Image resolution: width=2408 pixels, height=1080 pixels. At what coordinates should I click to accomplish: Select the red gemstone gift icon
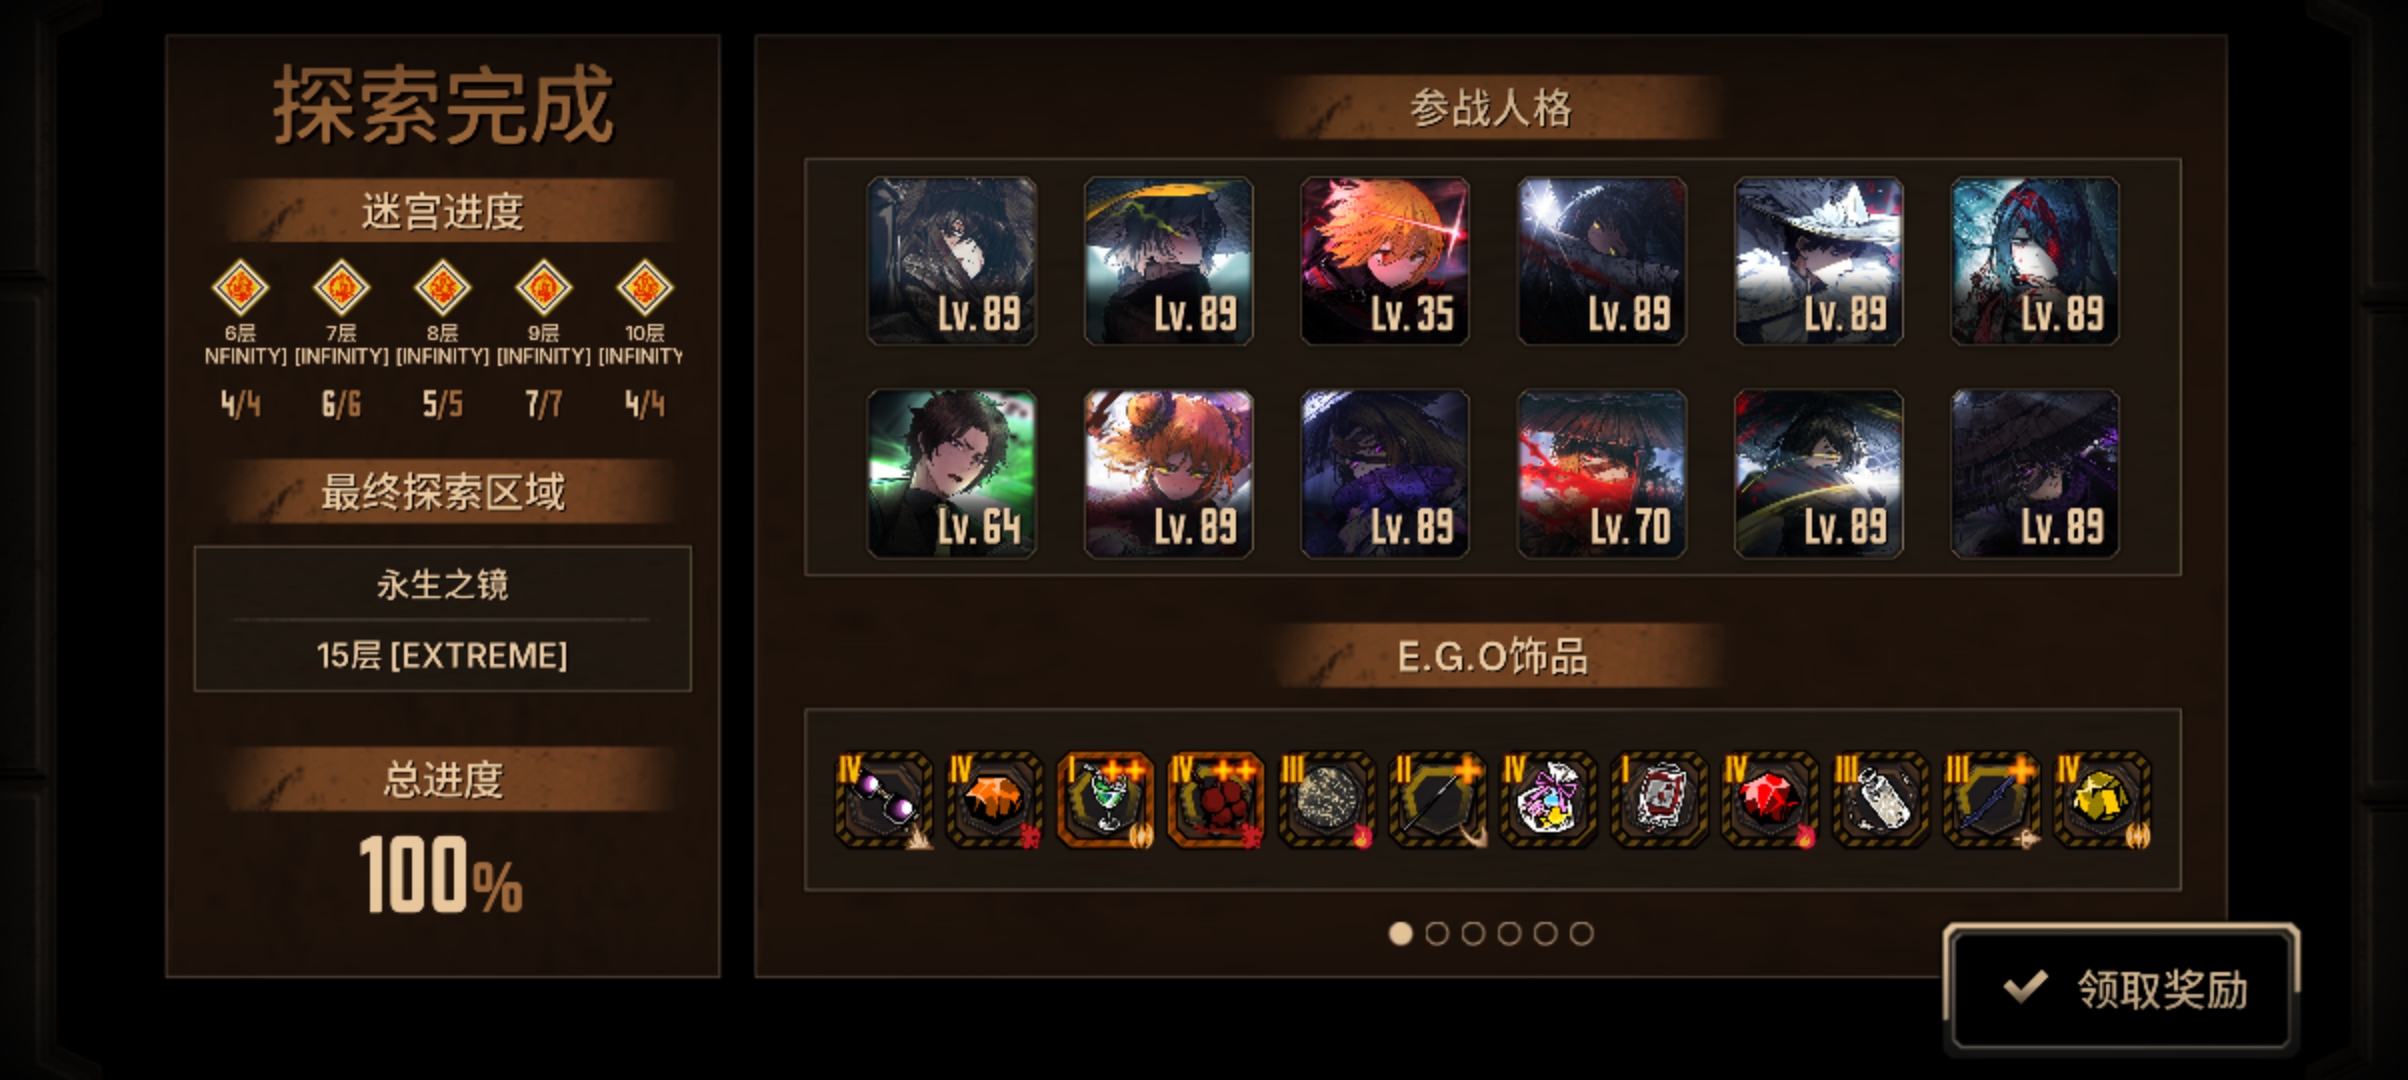pos(1769,801)
